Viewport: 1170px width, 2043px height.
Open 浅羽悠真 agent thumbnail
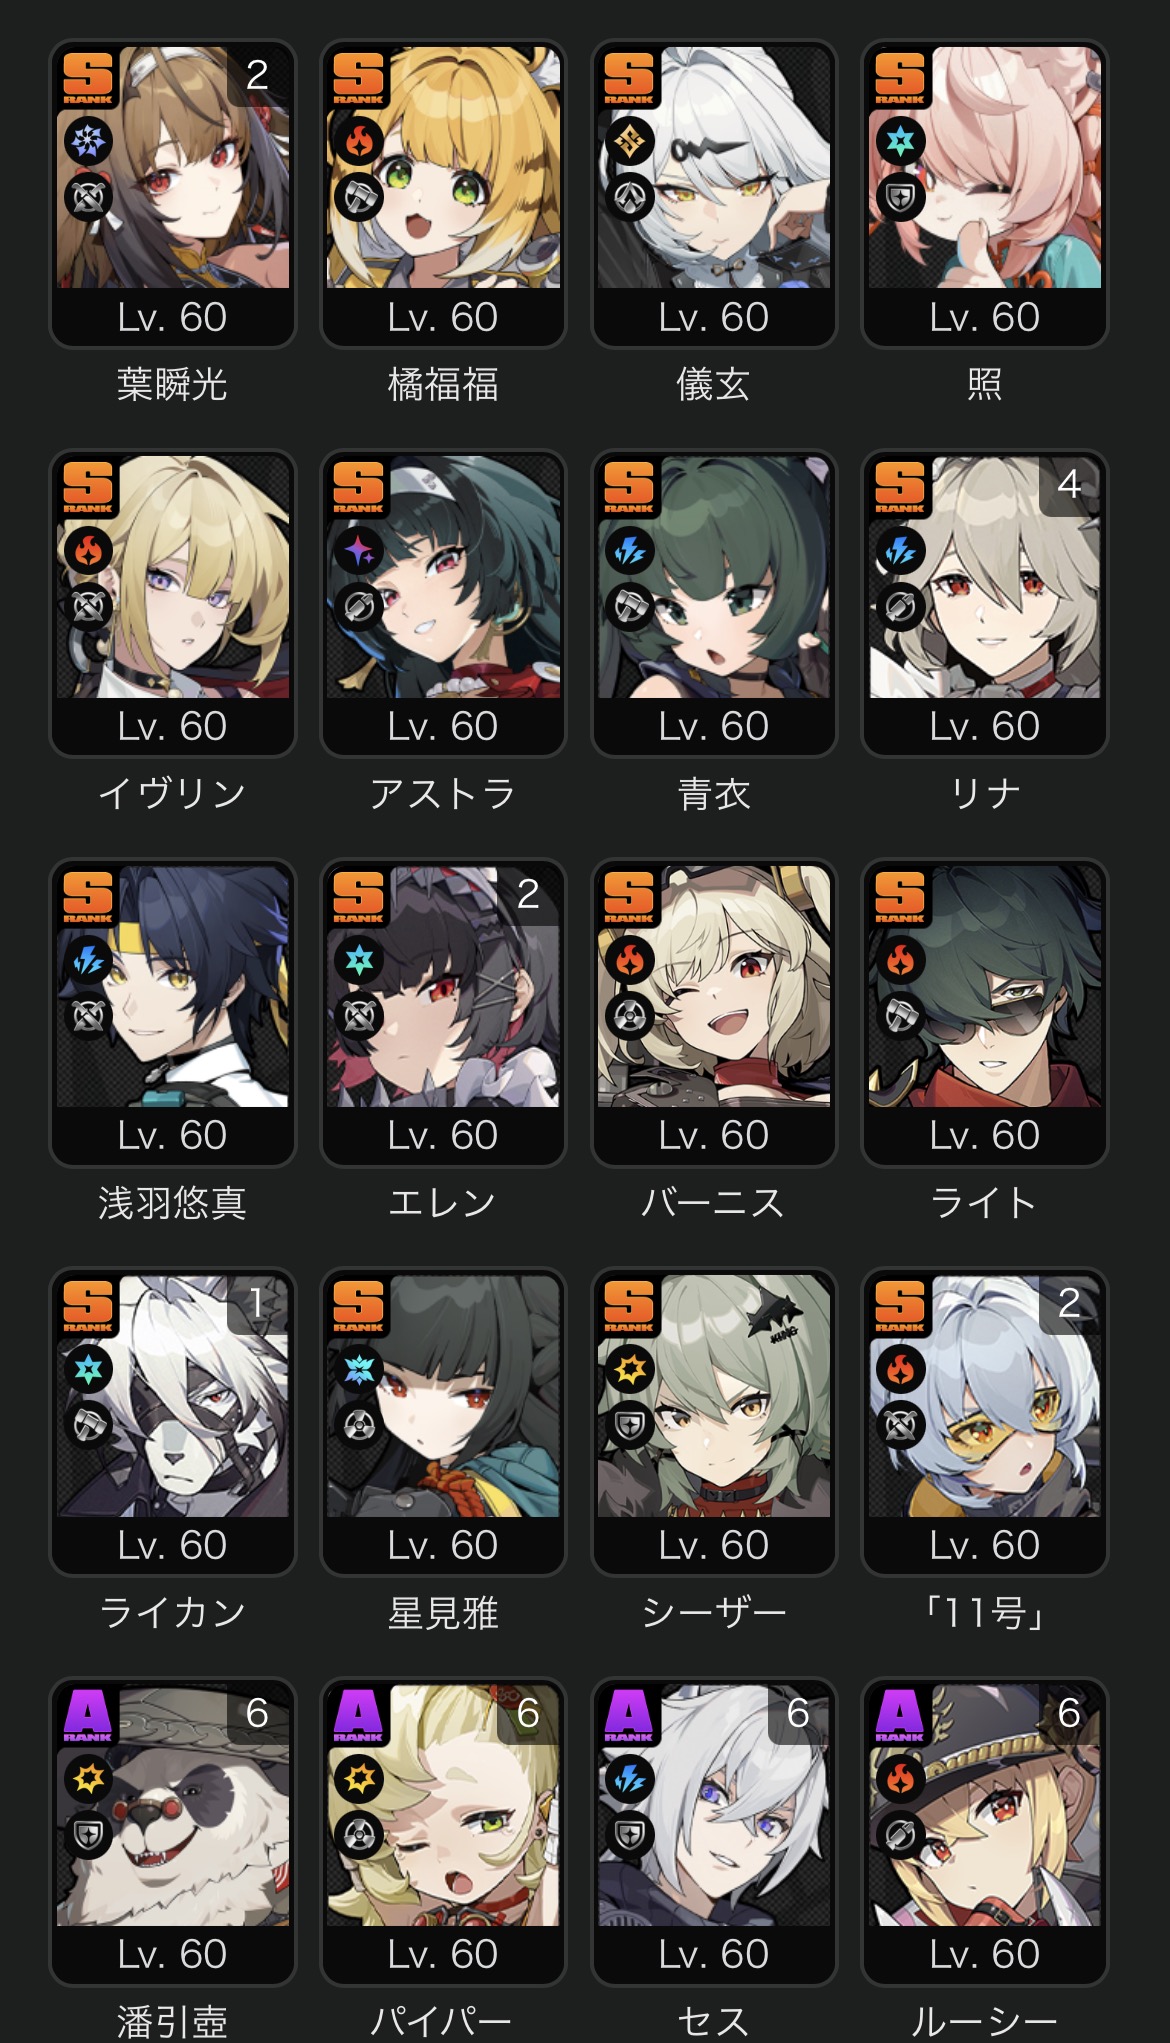[173, 1012]
